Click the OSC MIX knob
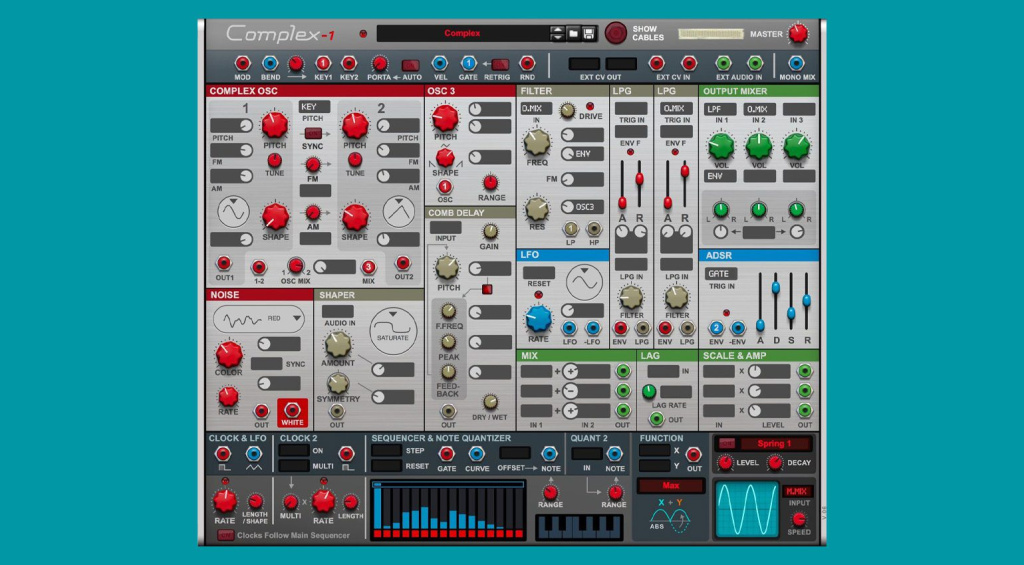Image resolution: width=1024 pixels, height=565 pixels. point(296,266)
